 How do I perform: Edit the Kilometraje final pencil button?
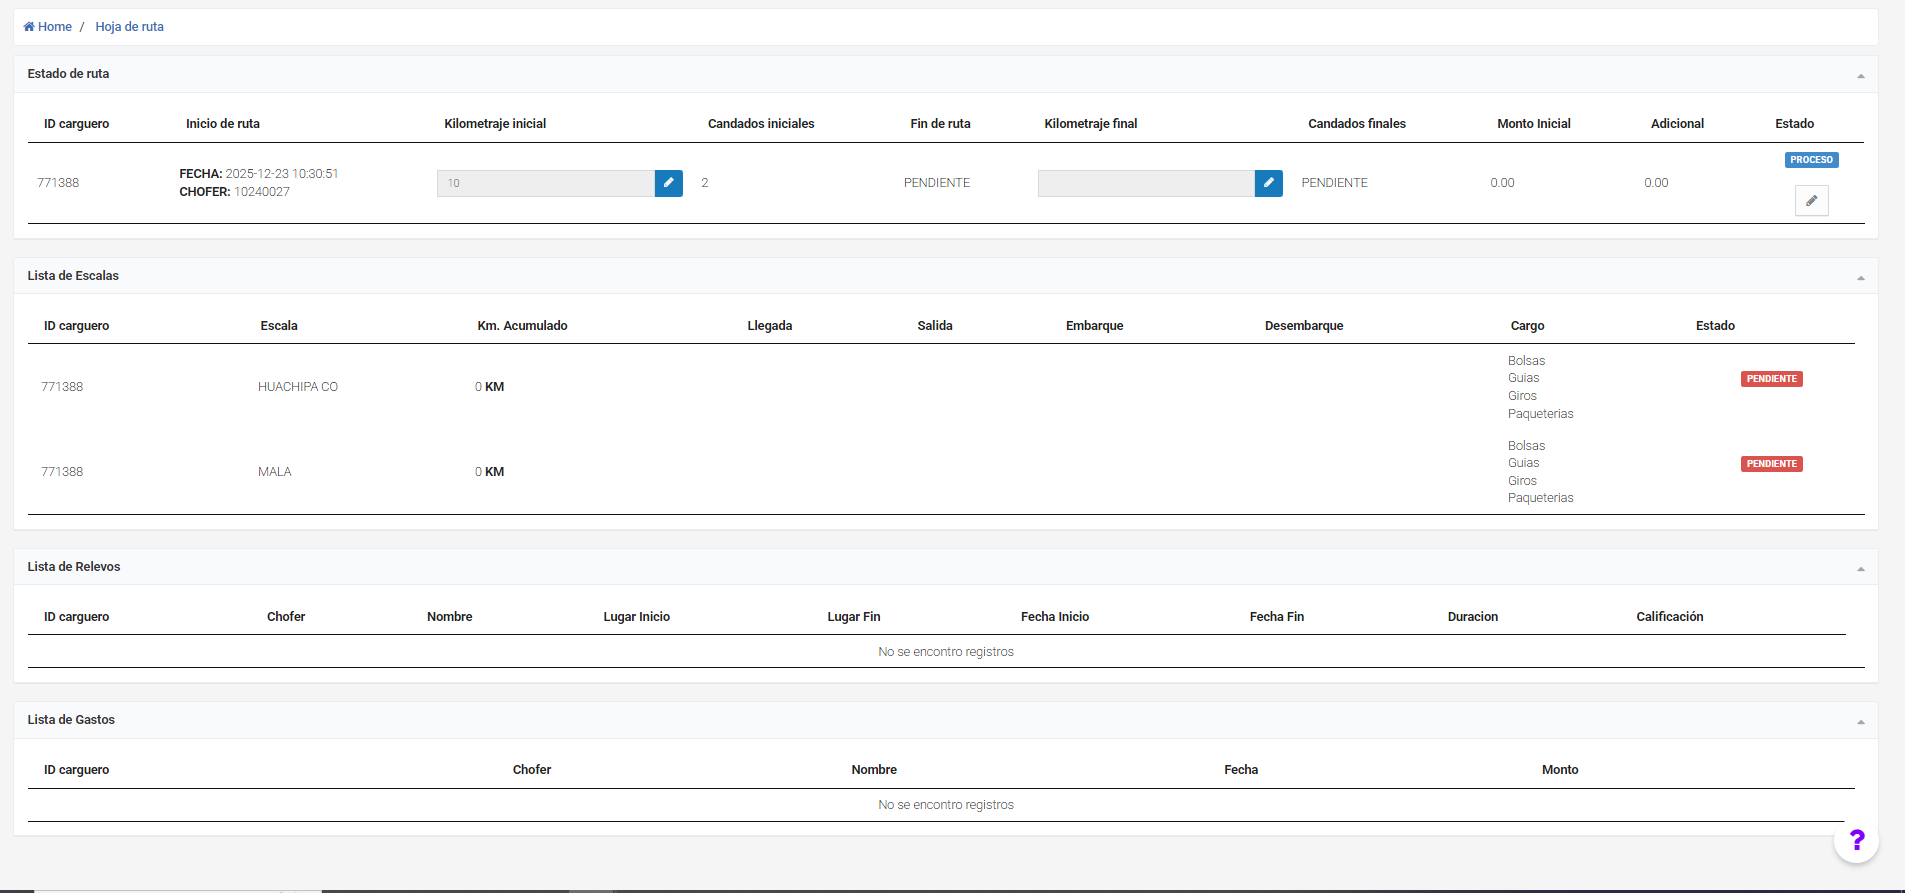click(1268, 183)
